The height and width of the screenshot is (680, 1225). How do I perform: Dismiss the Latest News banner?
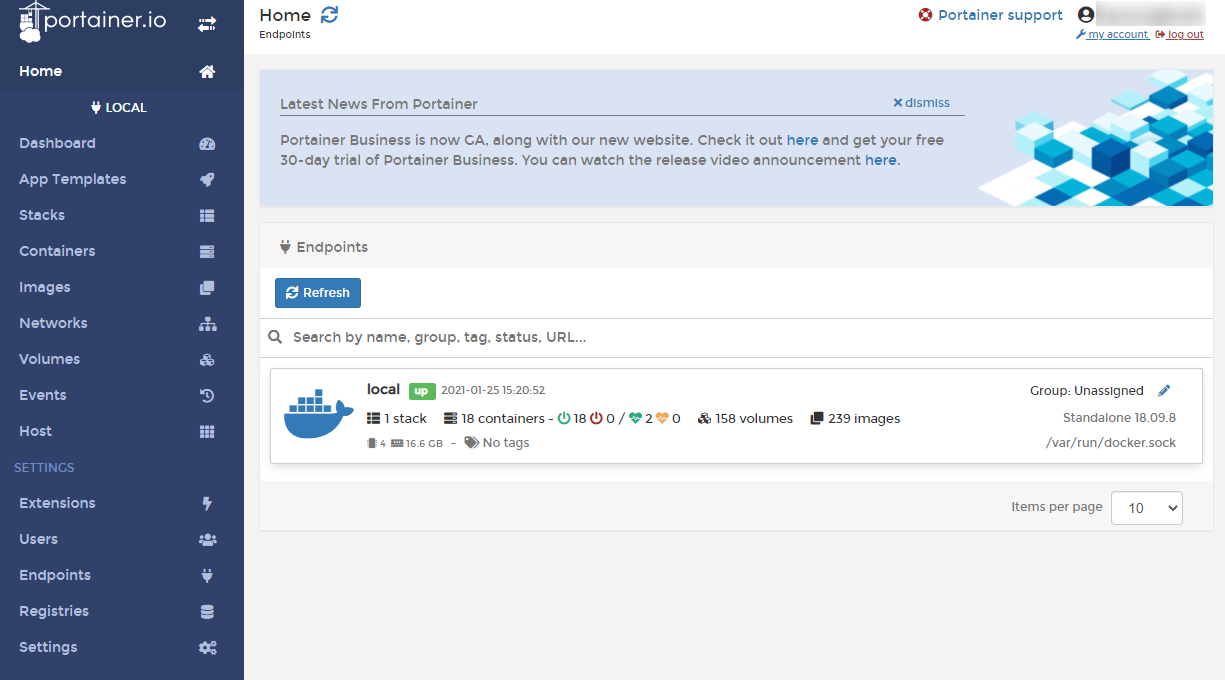coord(921,103)
